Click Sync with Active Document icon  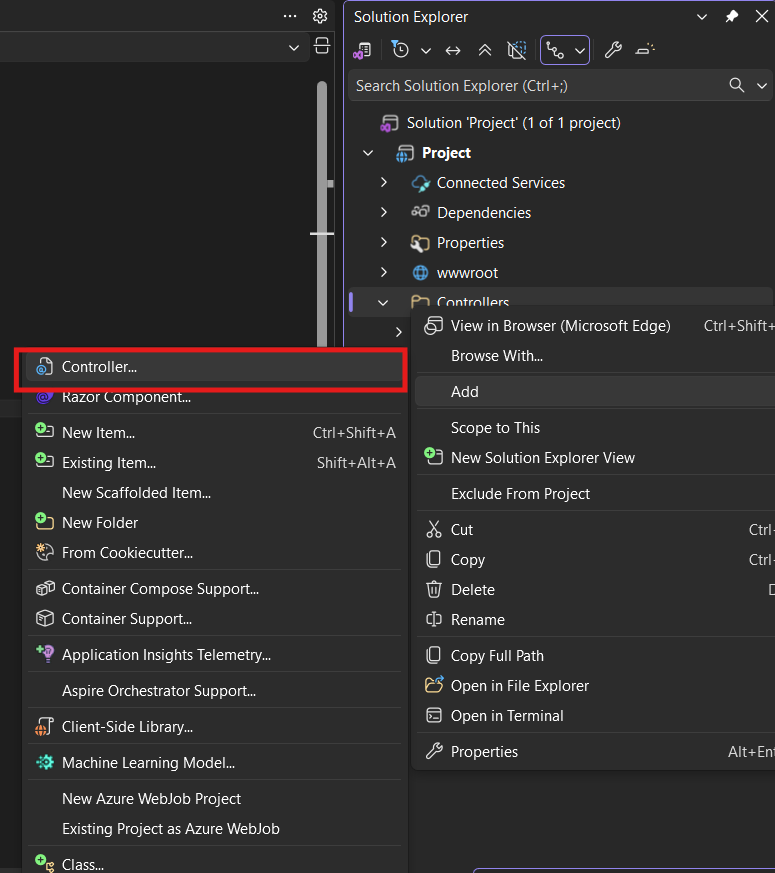tap(453, 50)
